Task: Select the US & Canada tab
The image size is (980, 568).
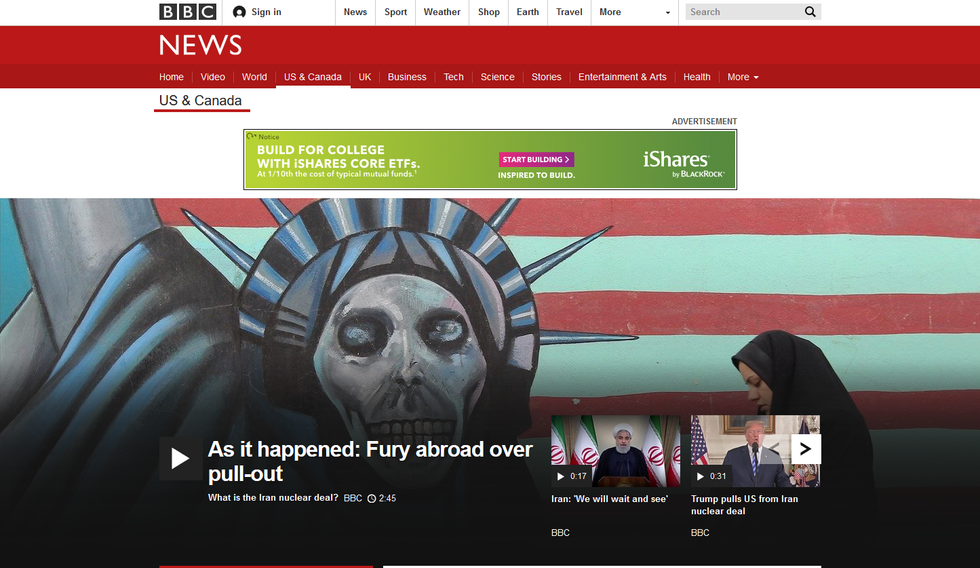Action: coord(312,77)
